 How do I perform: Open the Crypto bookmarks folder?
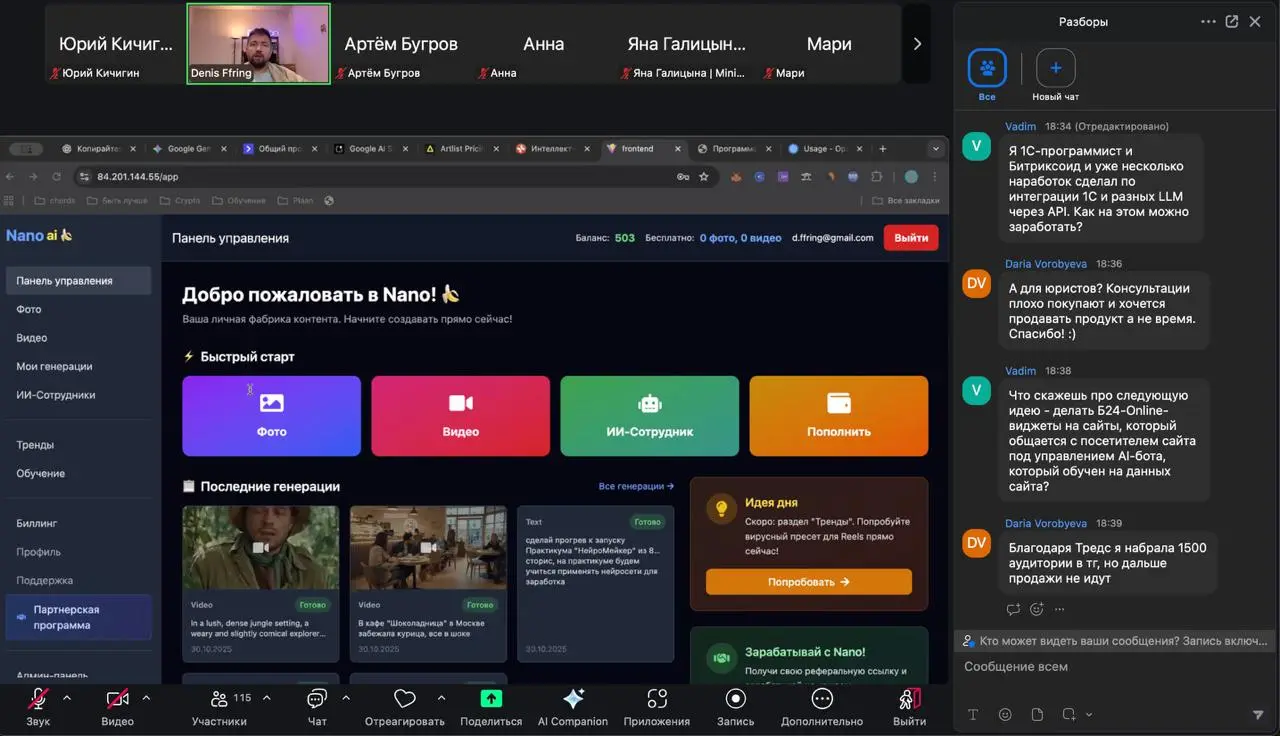pyautogui.click(x=181, y=200)
